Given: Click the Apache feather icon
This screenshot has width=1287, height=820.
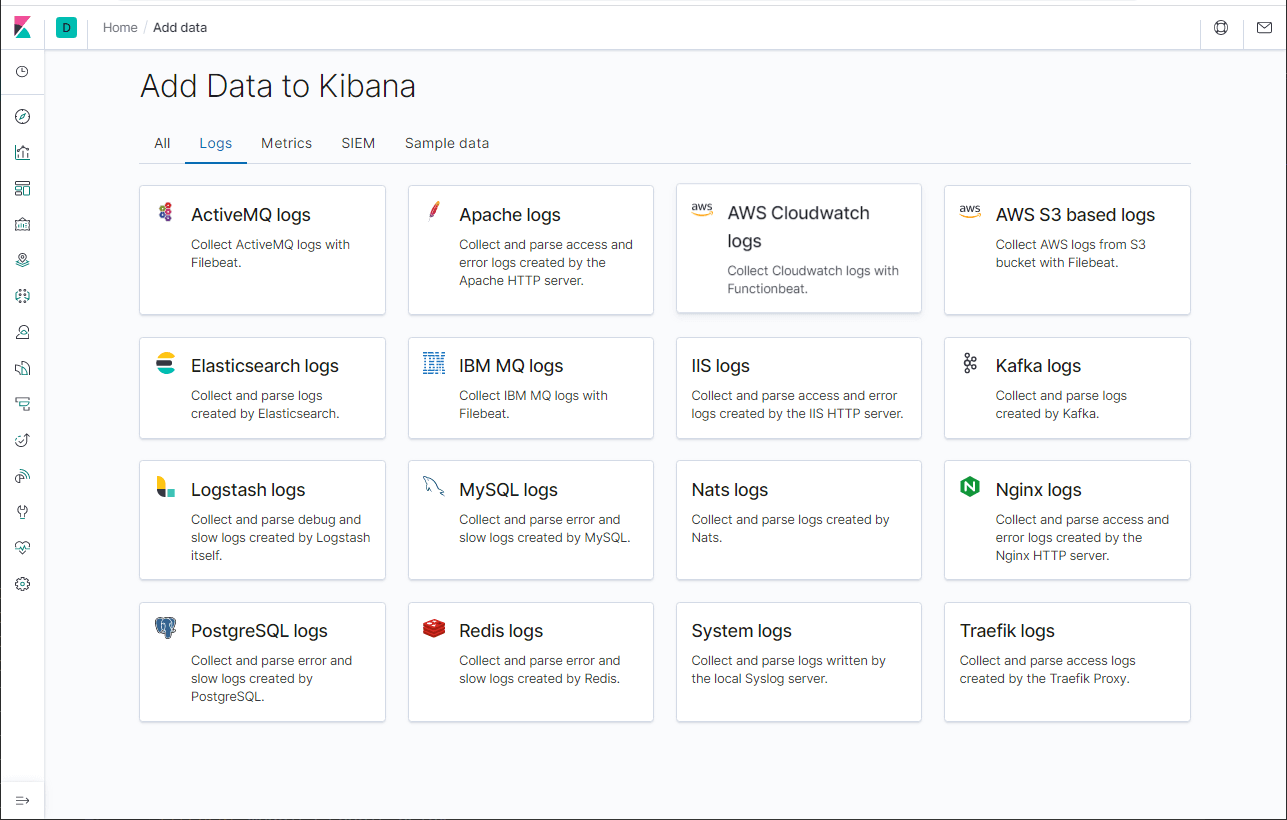Looking at the screenshot, I should 434,210.
